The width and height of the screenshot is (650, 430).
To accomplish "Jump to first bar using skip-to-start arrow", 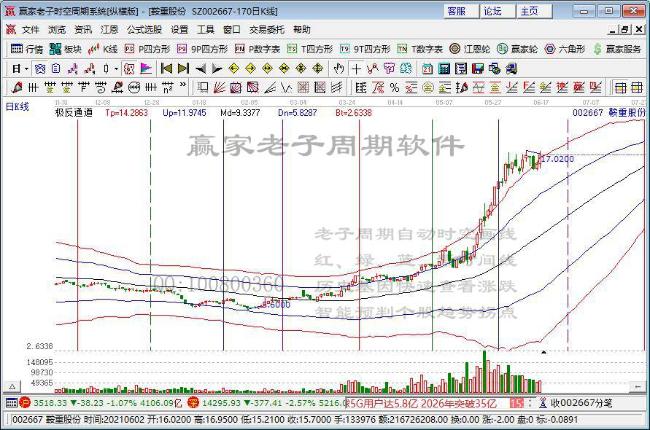I will [x=166, y=68].
